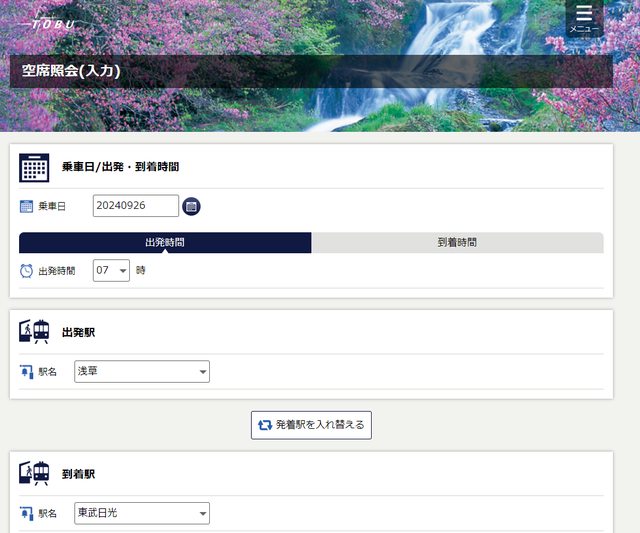Click the arrival station train icon

click(x=34, y=473)
